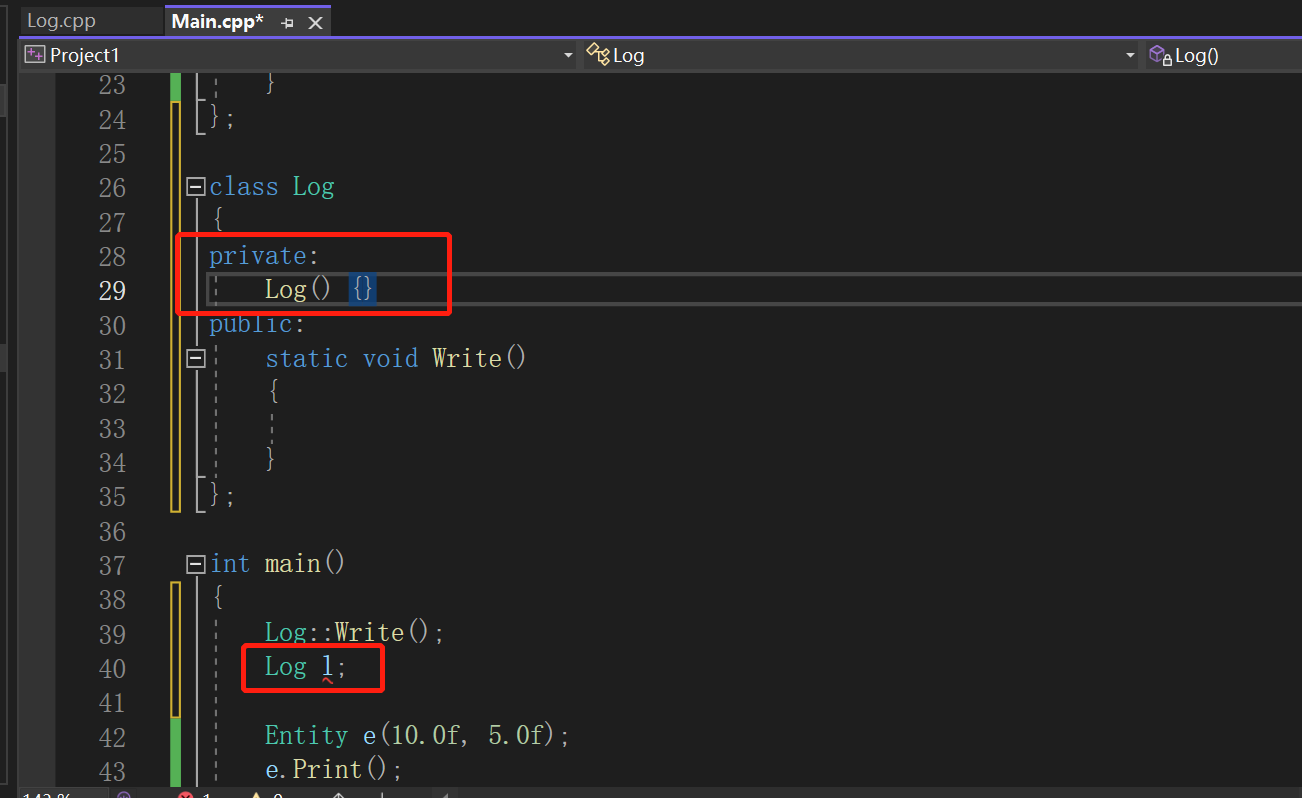
Task: Click line number 29 in the gutter
Action: click(112, 291)
